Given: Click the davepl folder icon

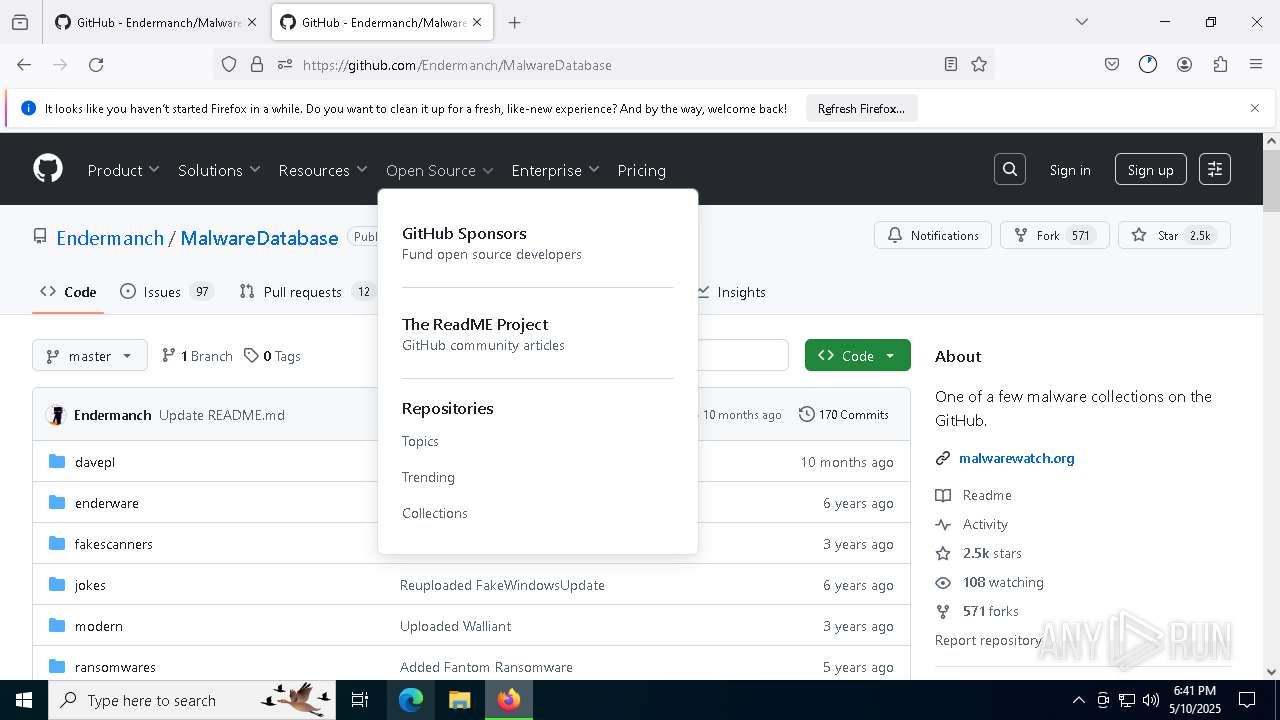Looking at the screenshot, I should pos(57,462).
